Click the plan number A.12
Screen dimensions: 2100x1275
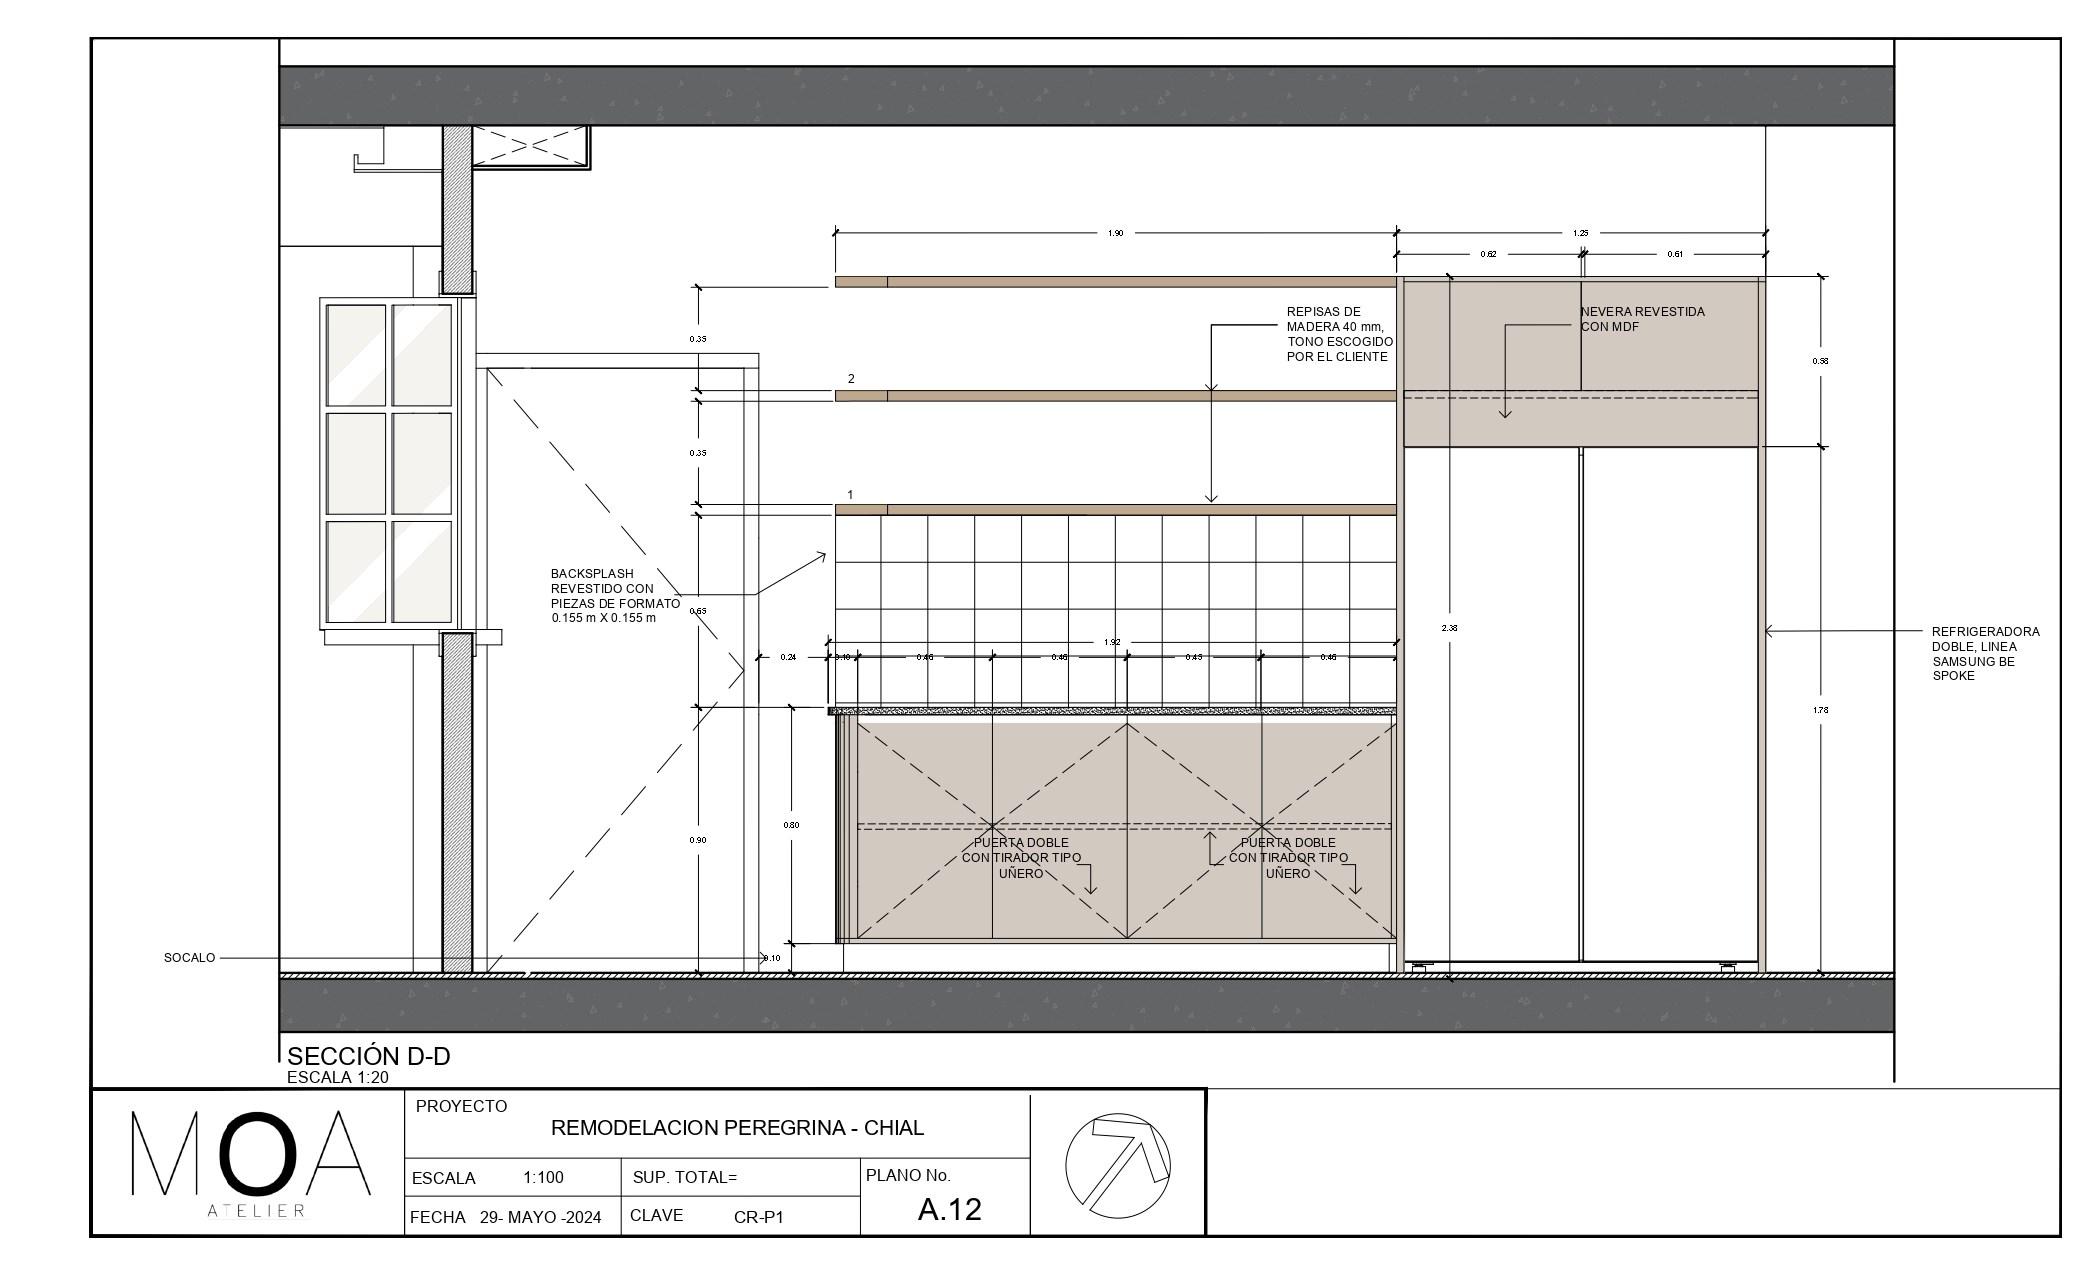(949, 1210)
